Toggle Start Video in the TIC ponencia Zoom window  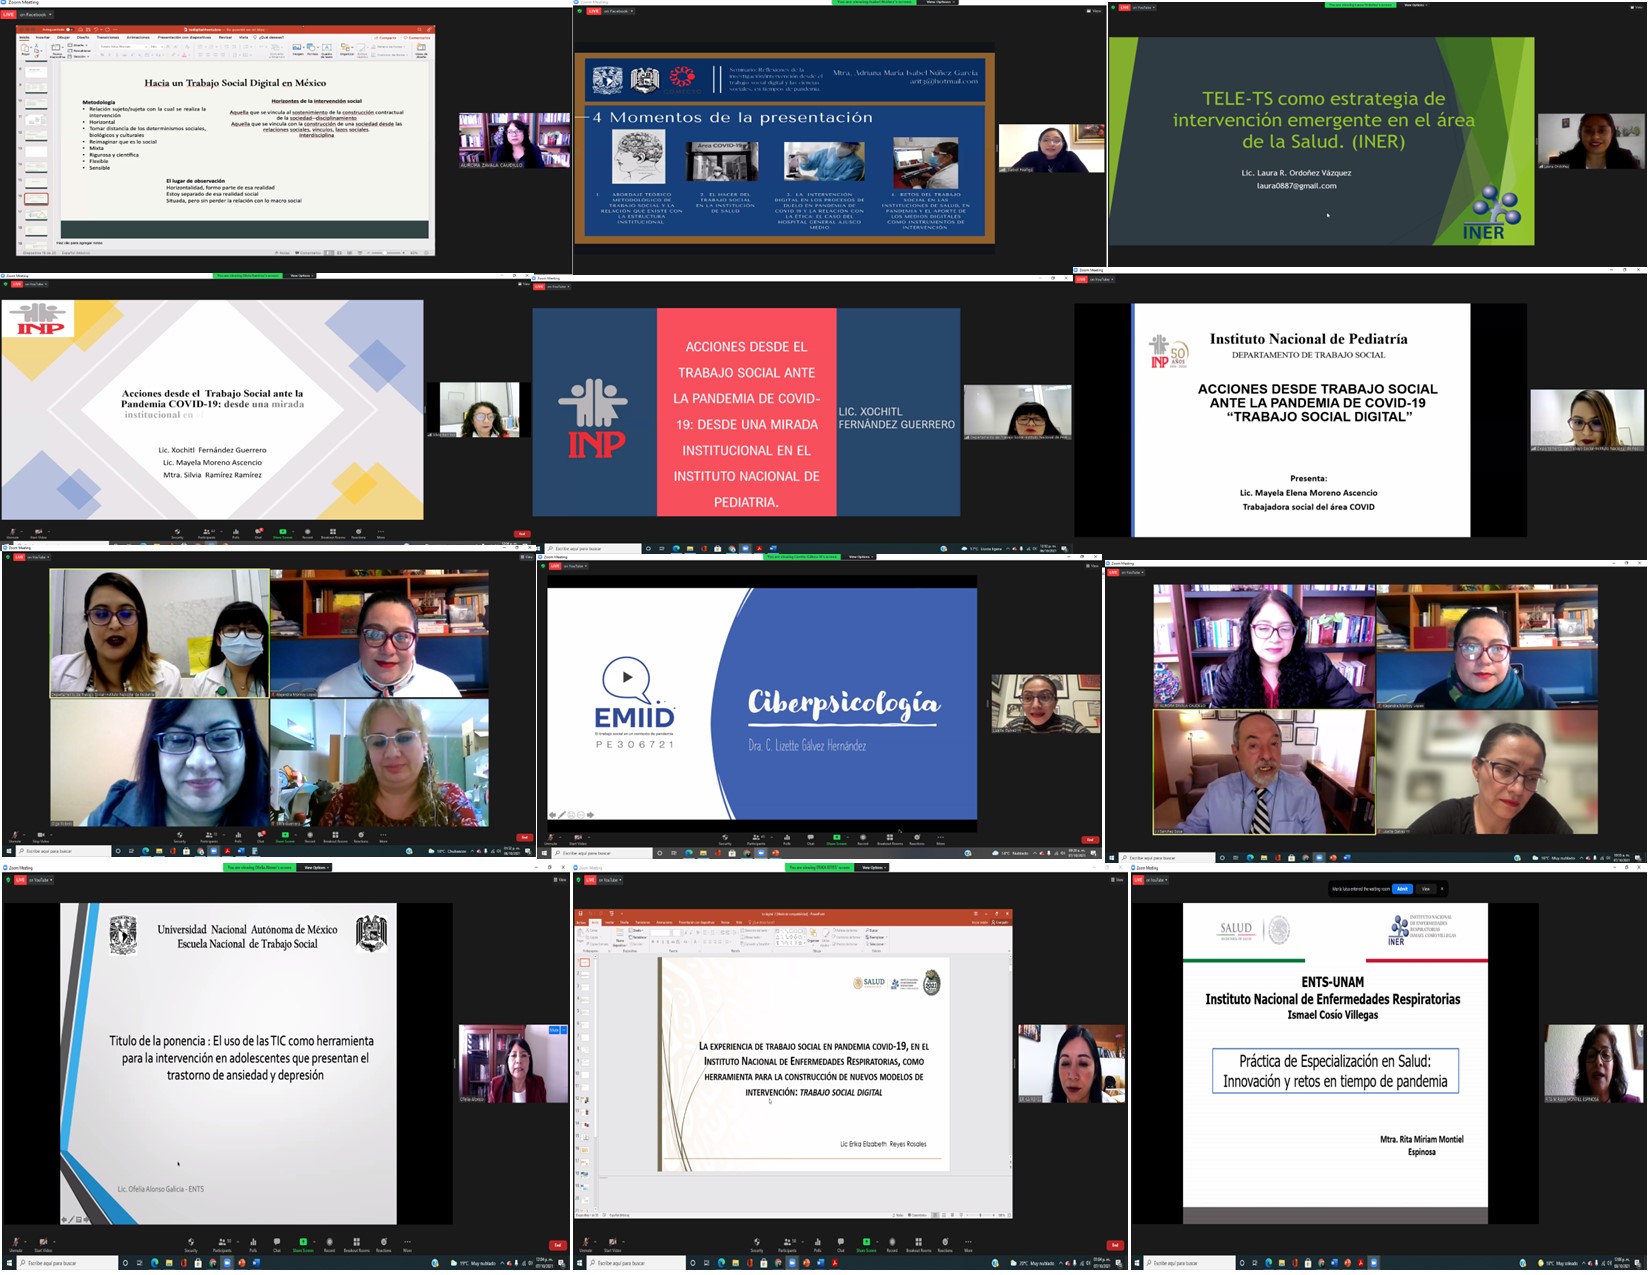click(x=43, y=1245)
